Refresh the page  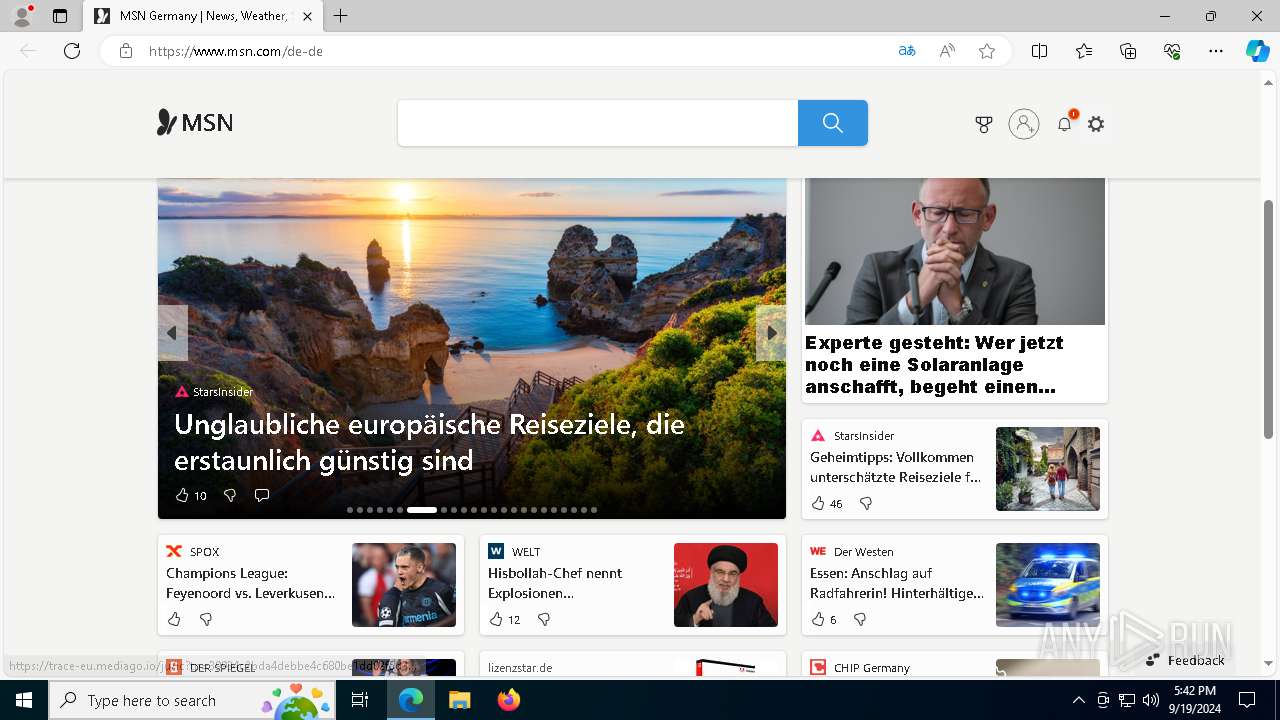[x=72, y=51]
